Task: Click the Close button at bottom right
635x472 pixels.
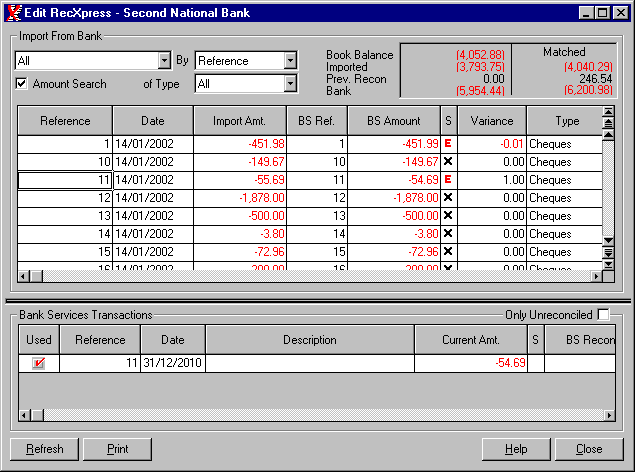Action: click(x=589, y=449)
